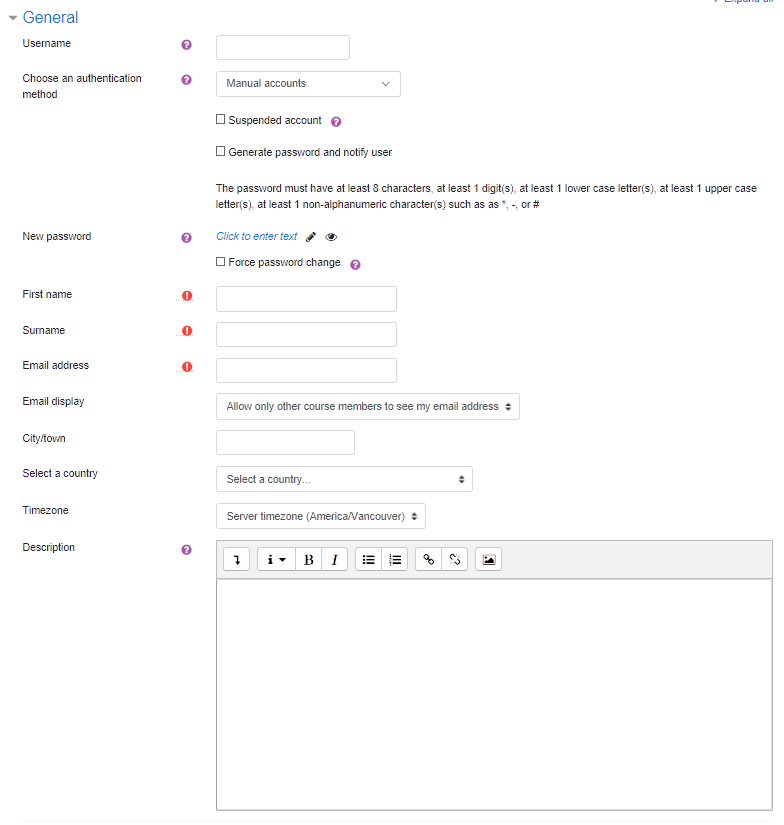Image resolution: width=784 pixels, height=825 pixels.
Task: Insert ordered list in description
Action: pyautogui.click(x=395, y=559)
